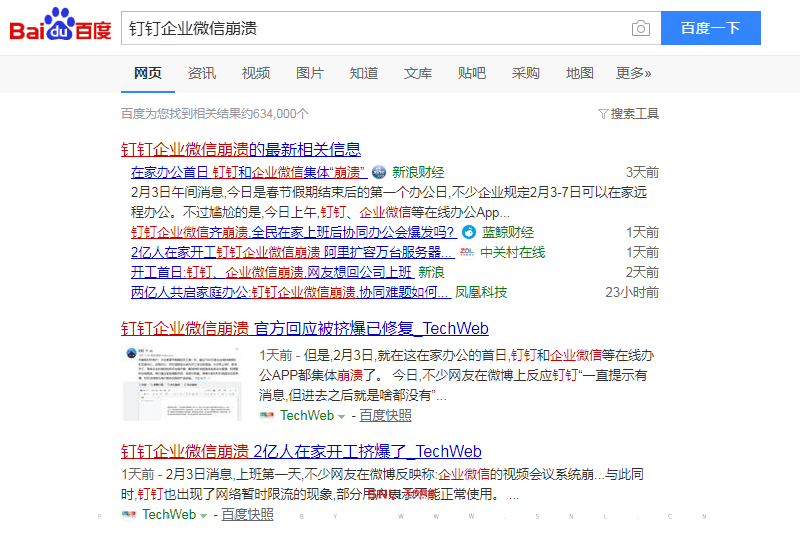Click the 中关村在线 ZOL icon
This screenshot has height=533, width=800.
[467, 252]
